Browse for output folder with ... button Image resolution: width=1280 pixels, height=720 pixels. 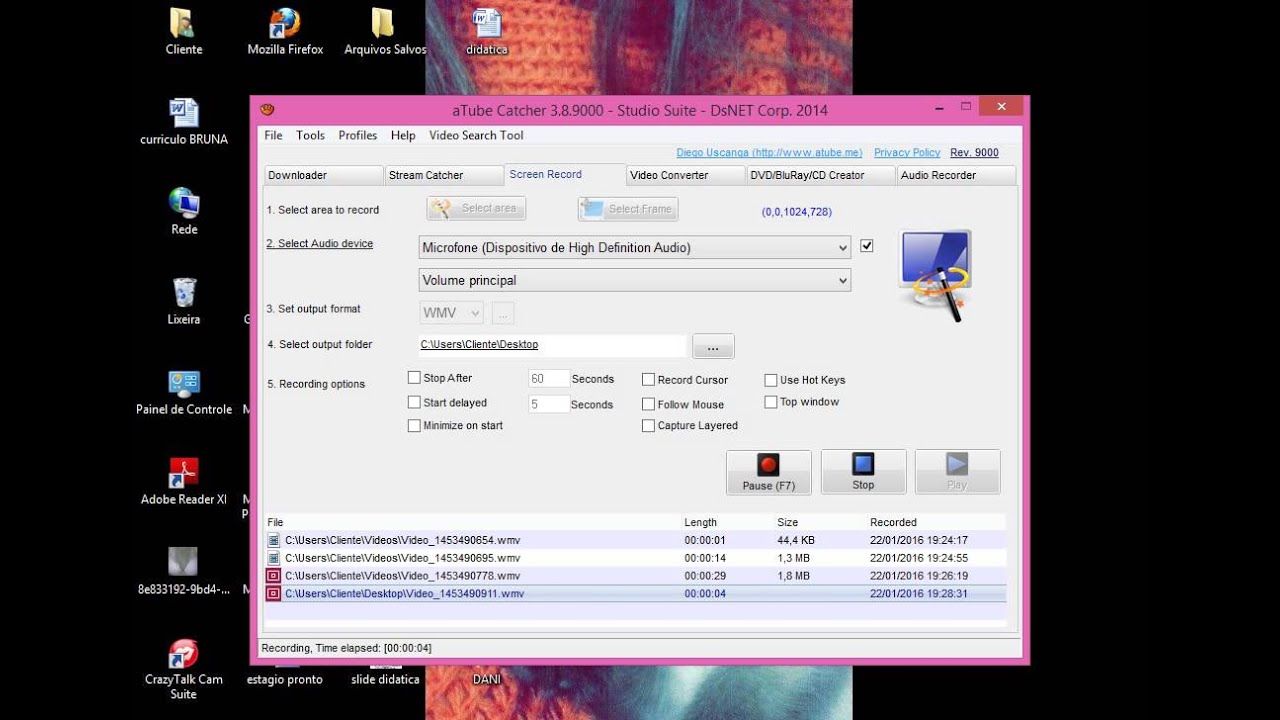coord(713,346)
